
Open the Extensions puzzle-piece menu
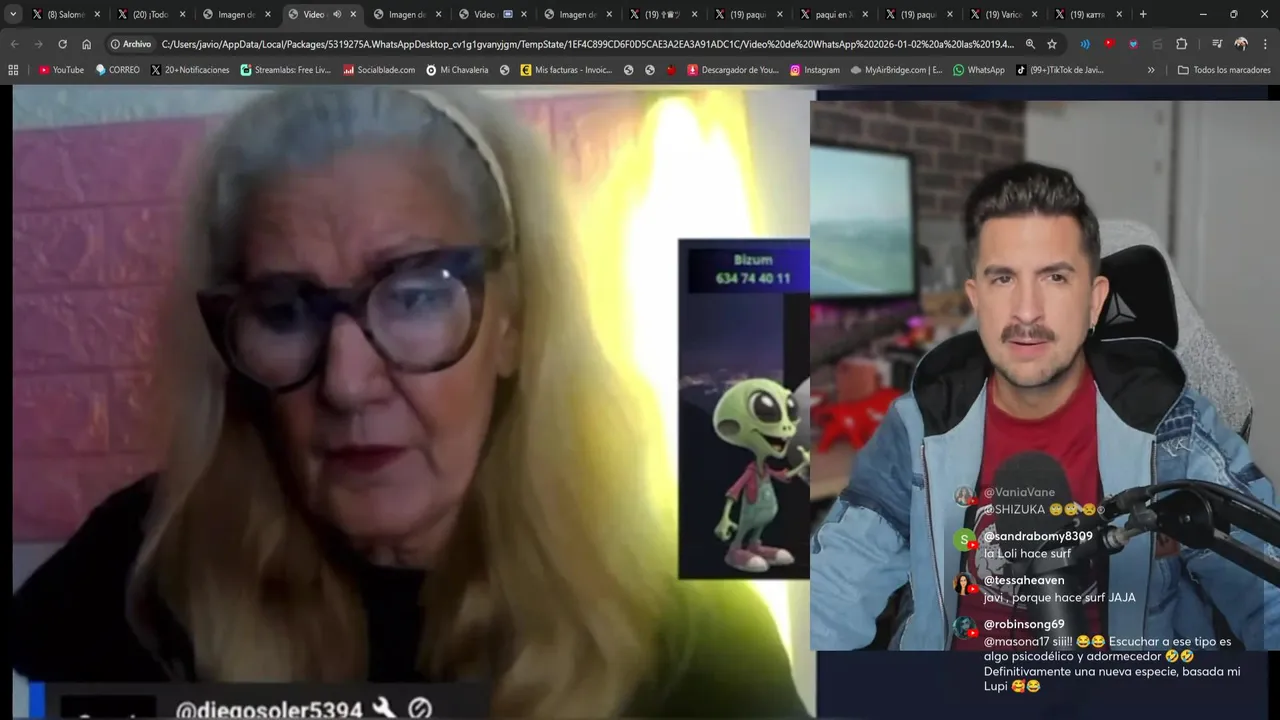click(1181, 44)
